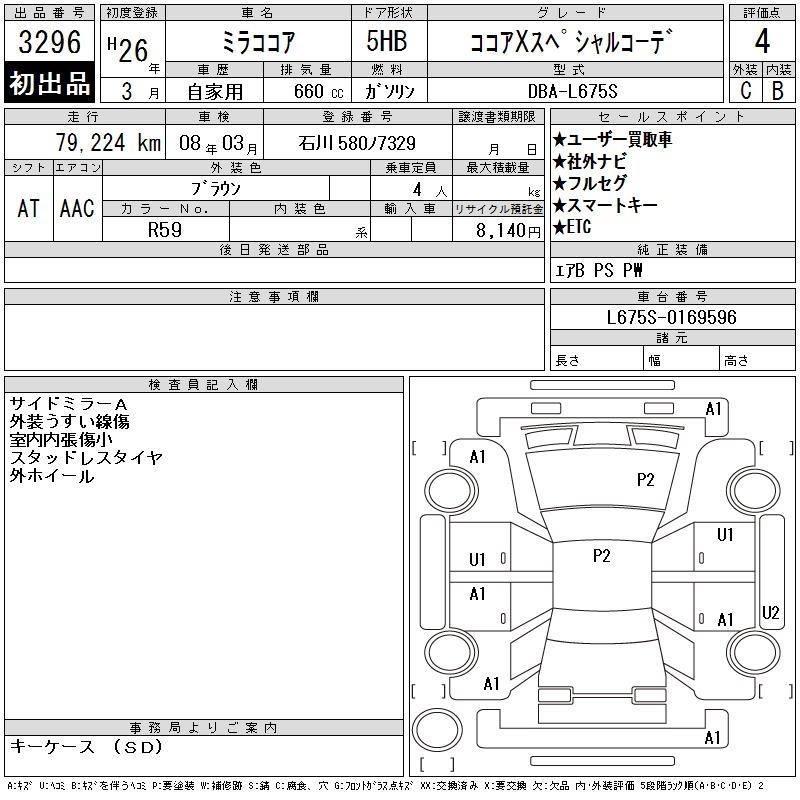Click the spare tire circle in diagram
Viewport: 800px width, 800px height.
[437, 730]
